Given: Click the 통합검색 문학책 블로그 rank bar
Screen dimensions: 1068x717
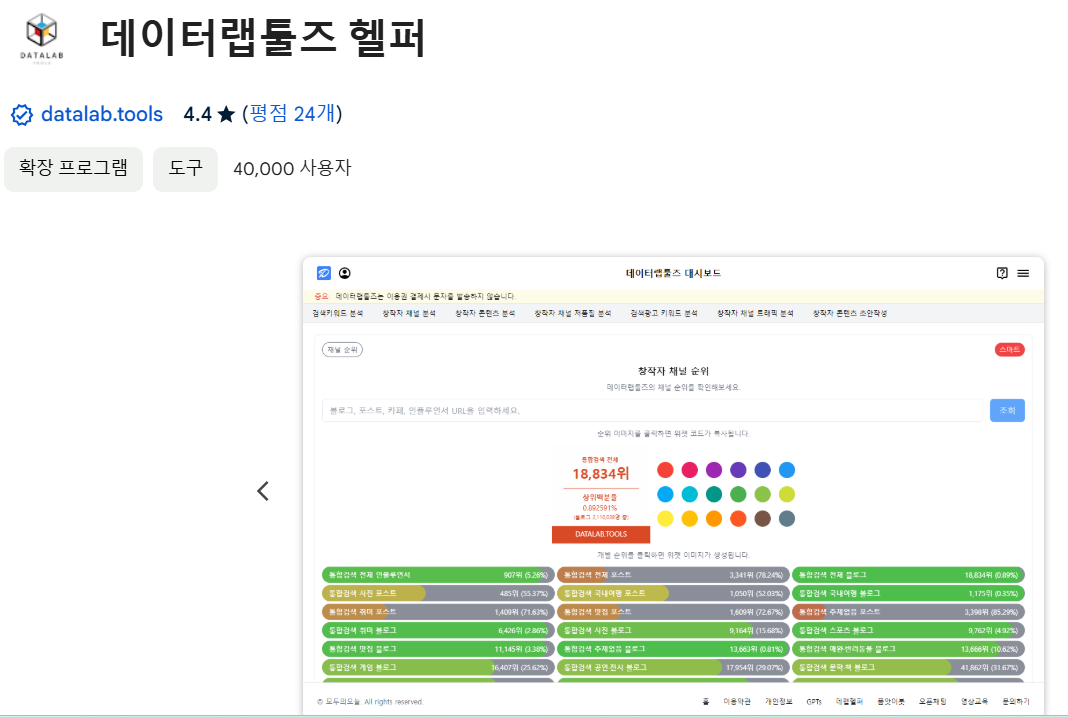Looking at the screenshot, I should pos(909,667).
